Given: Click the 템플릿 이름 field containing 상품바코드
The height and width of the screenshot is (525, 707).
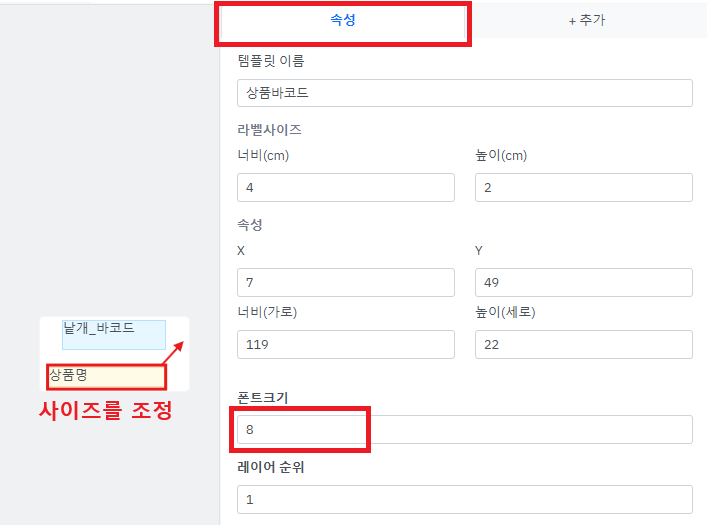Looking at the screenshot, I should pos(464,93).
